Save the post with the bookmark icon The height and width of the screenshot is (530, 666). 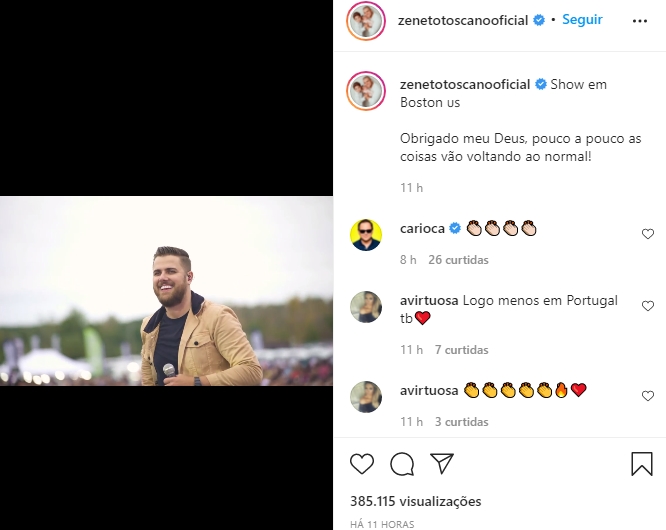coord(641,464)
